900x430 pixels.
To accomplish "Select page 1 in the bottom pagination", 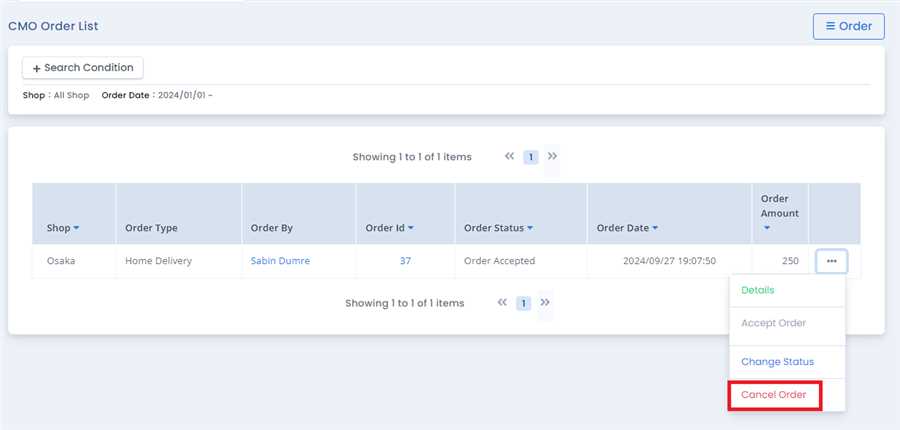I will point(523,303).
